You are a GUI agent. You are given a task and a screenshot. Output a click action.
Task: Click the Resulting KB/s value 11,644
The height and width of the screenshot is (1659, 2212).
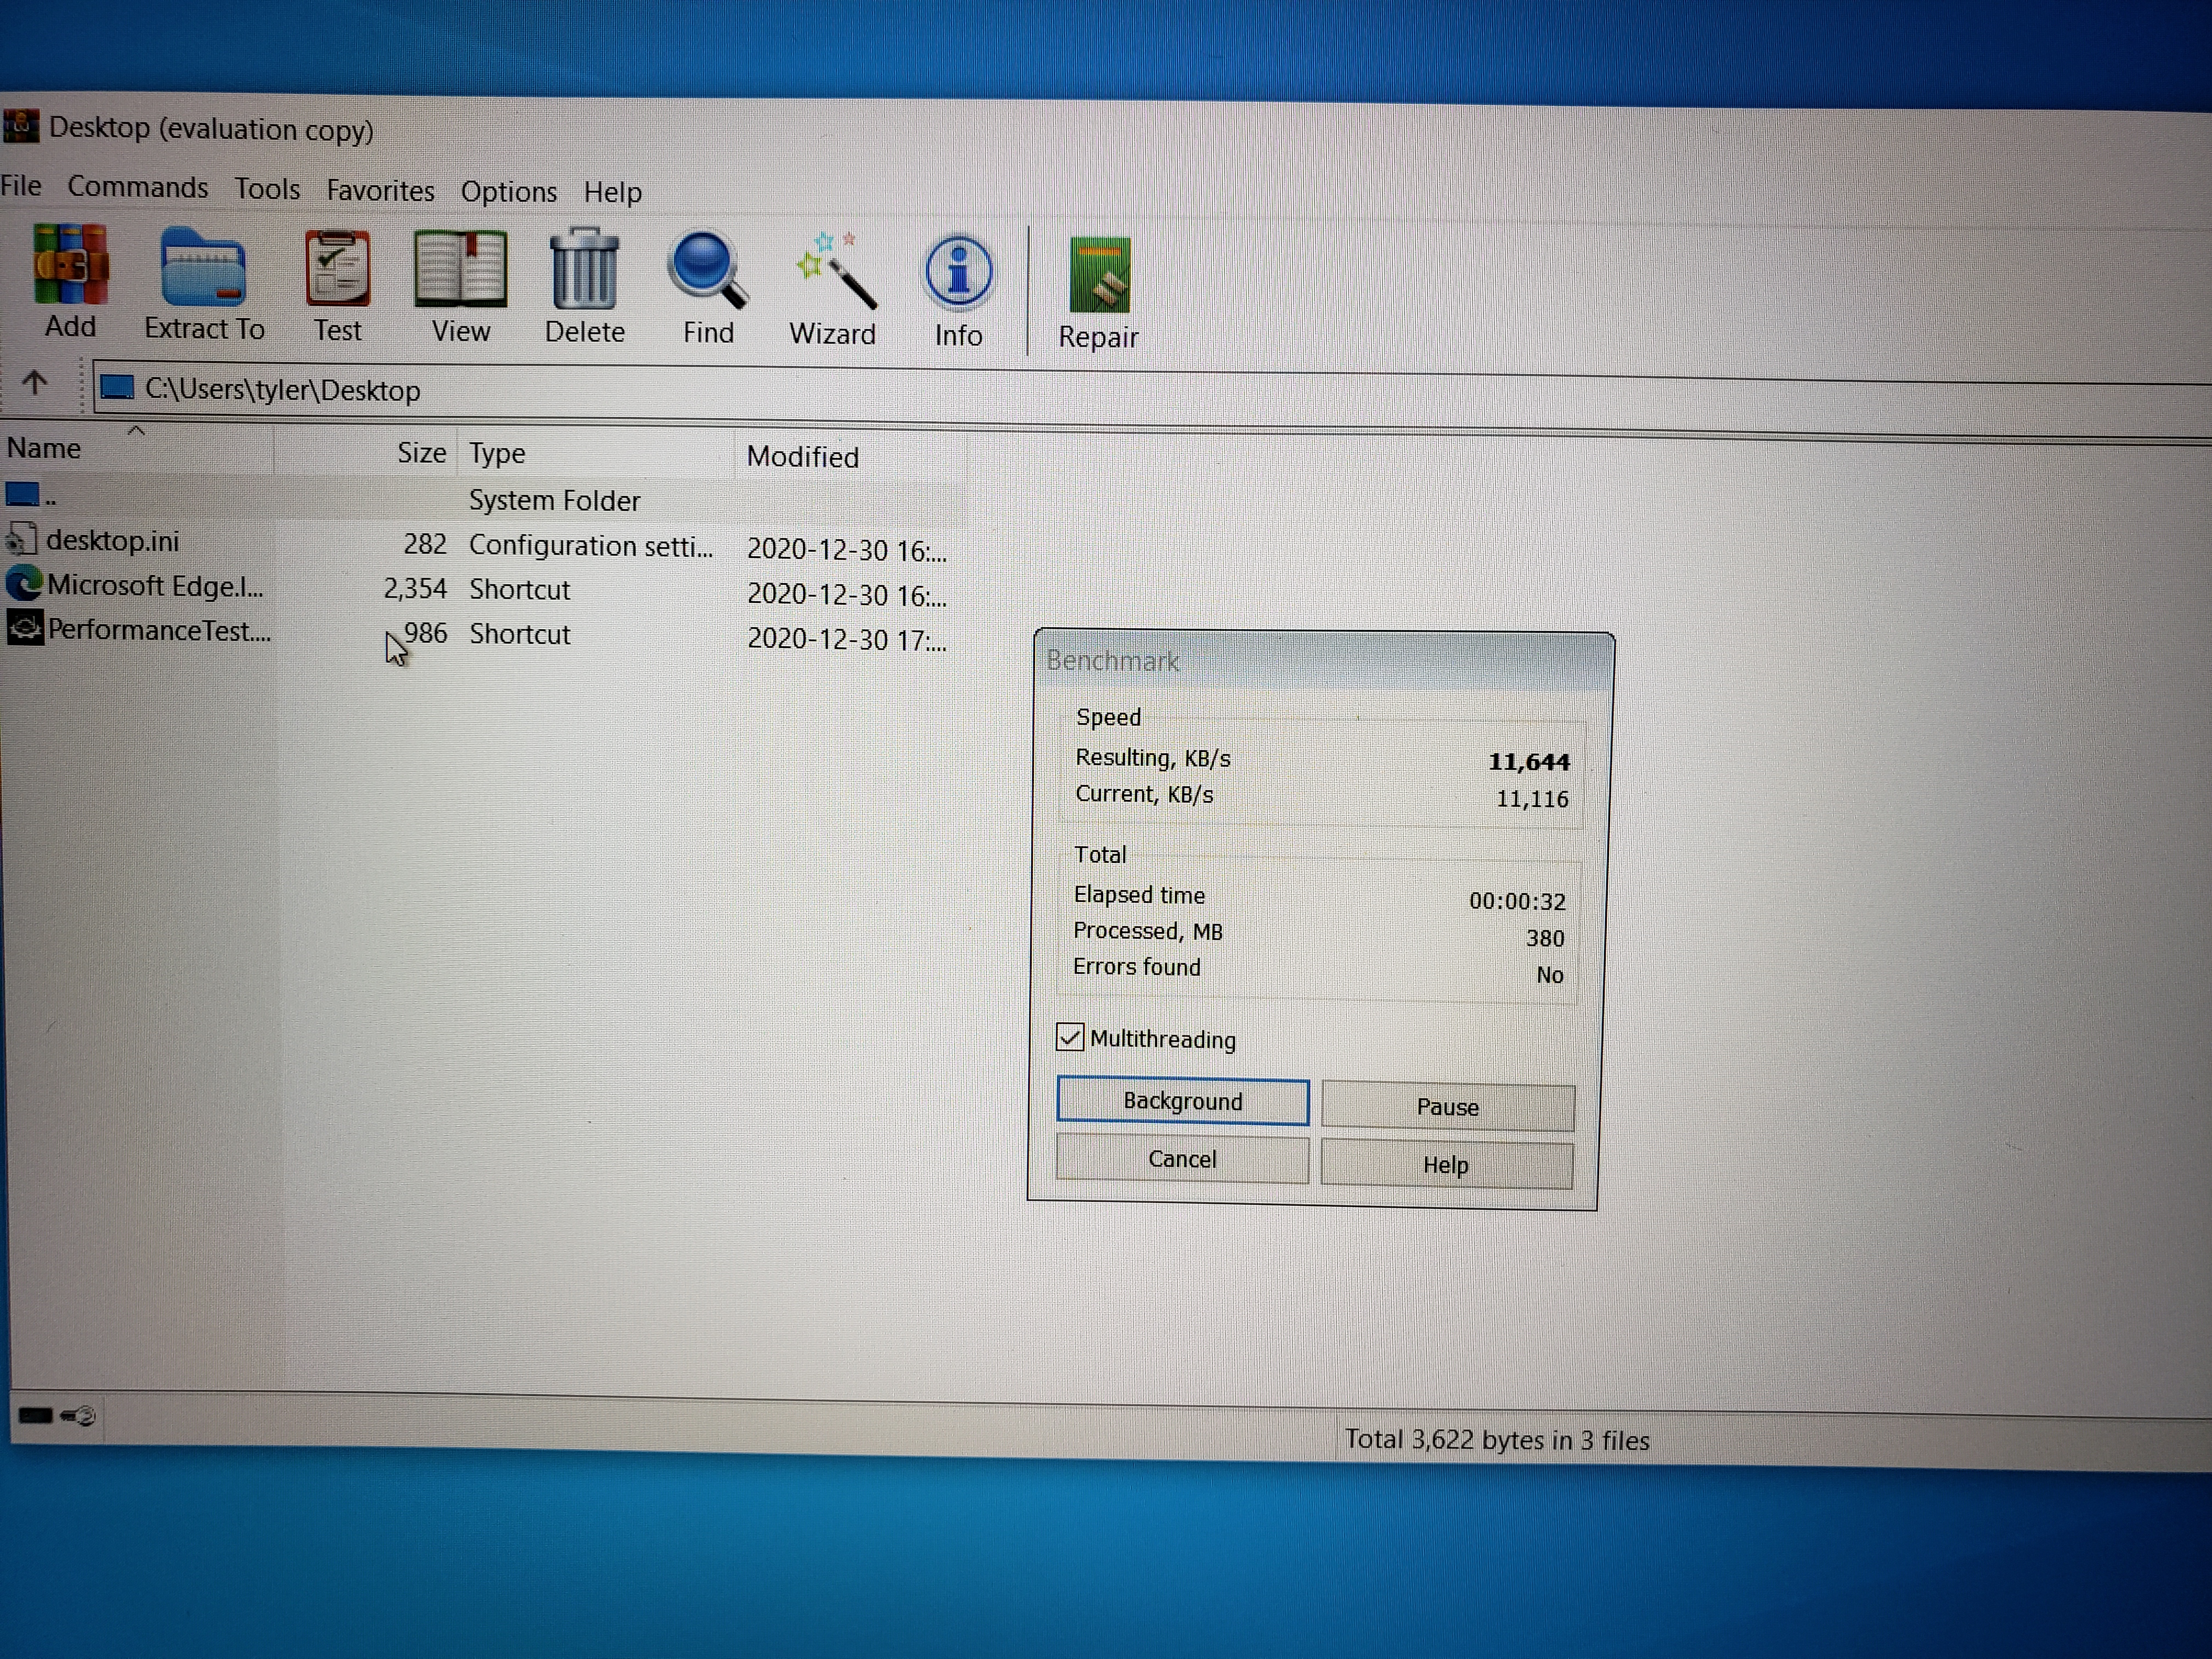click(1529, 762)
